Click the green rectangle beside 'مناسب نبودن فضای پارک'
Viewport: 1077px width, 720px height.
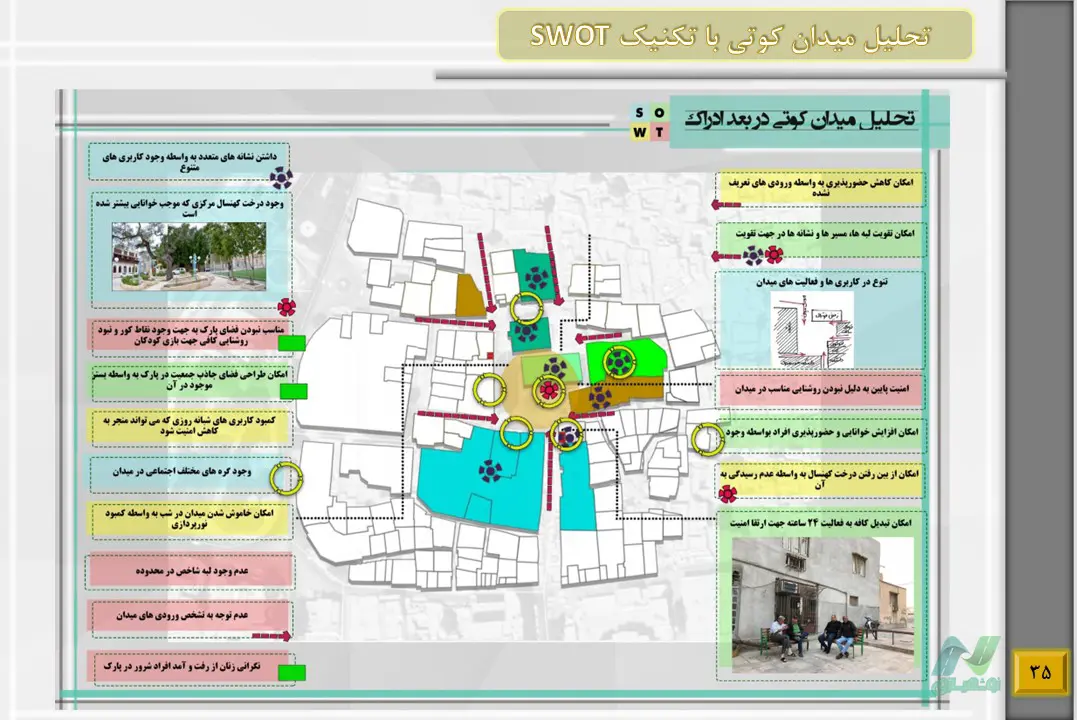pos(292,343)
